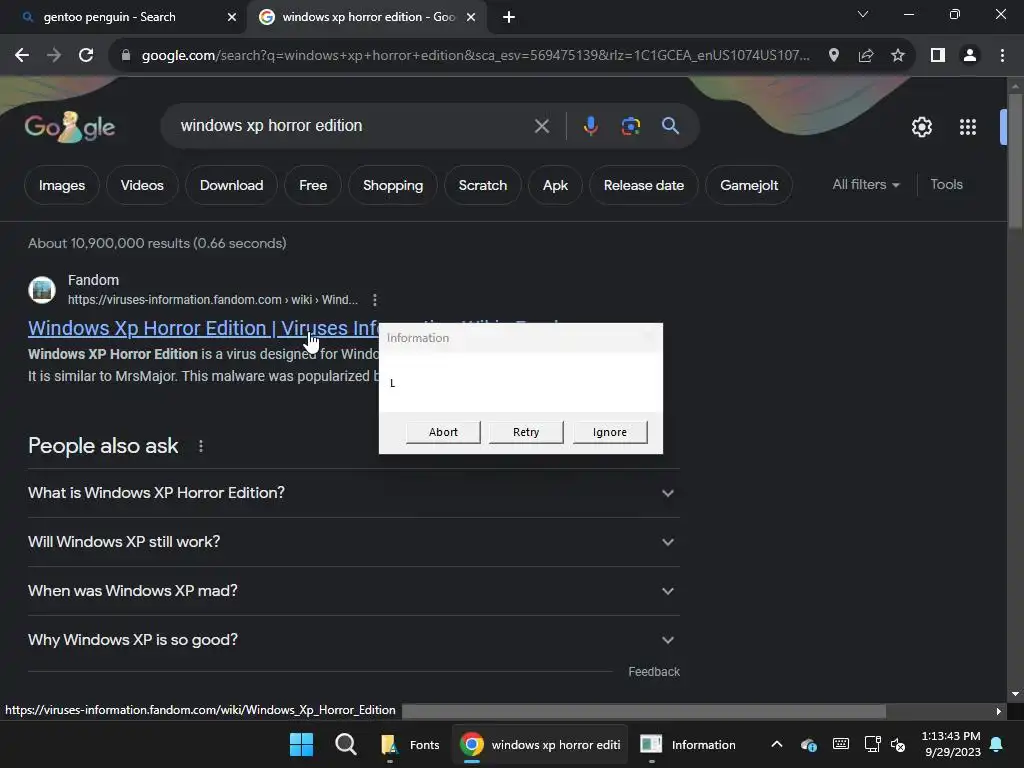Select the Free filter chip
This screenshot has height=768, width=1024.
313,185
